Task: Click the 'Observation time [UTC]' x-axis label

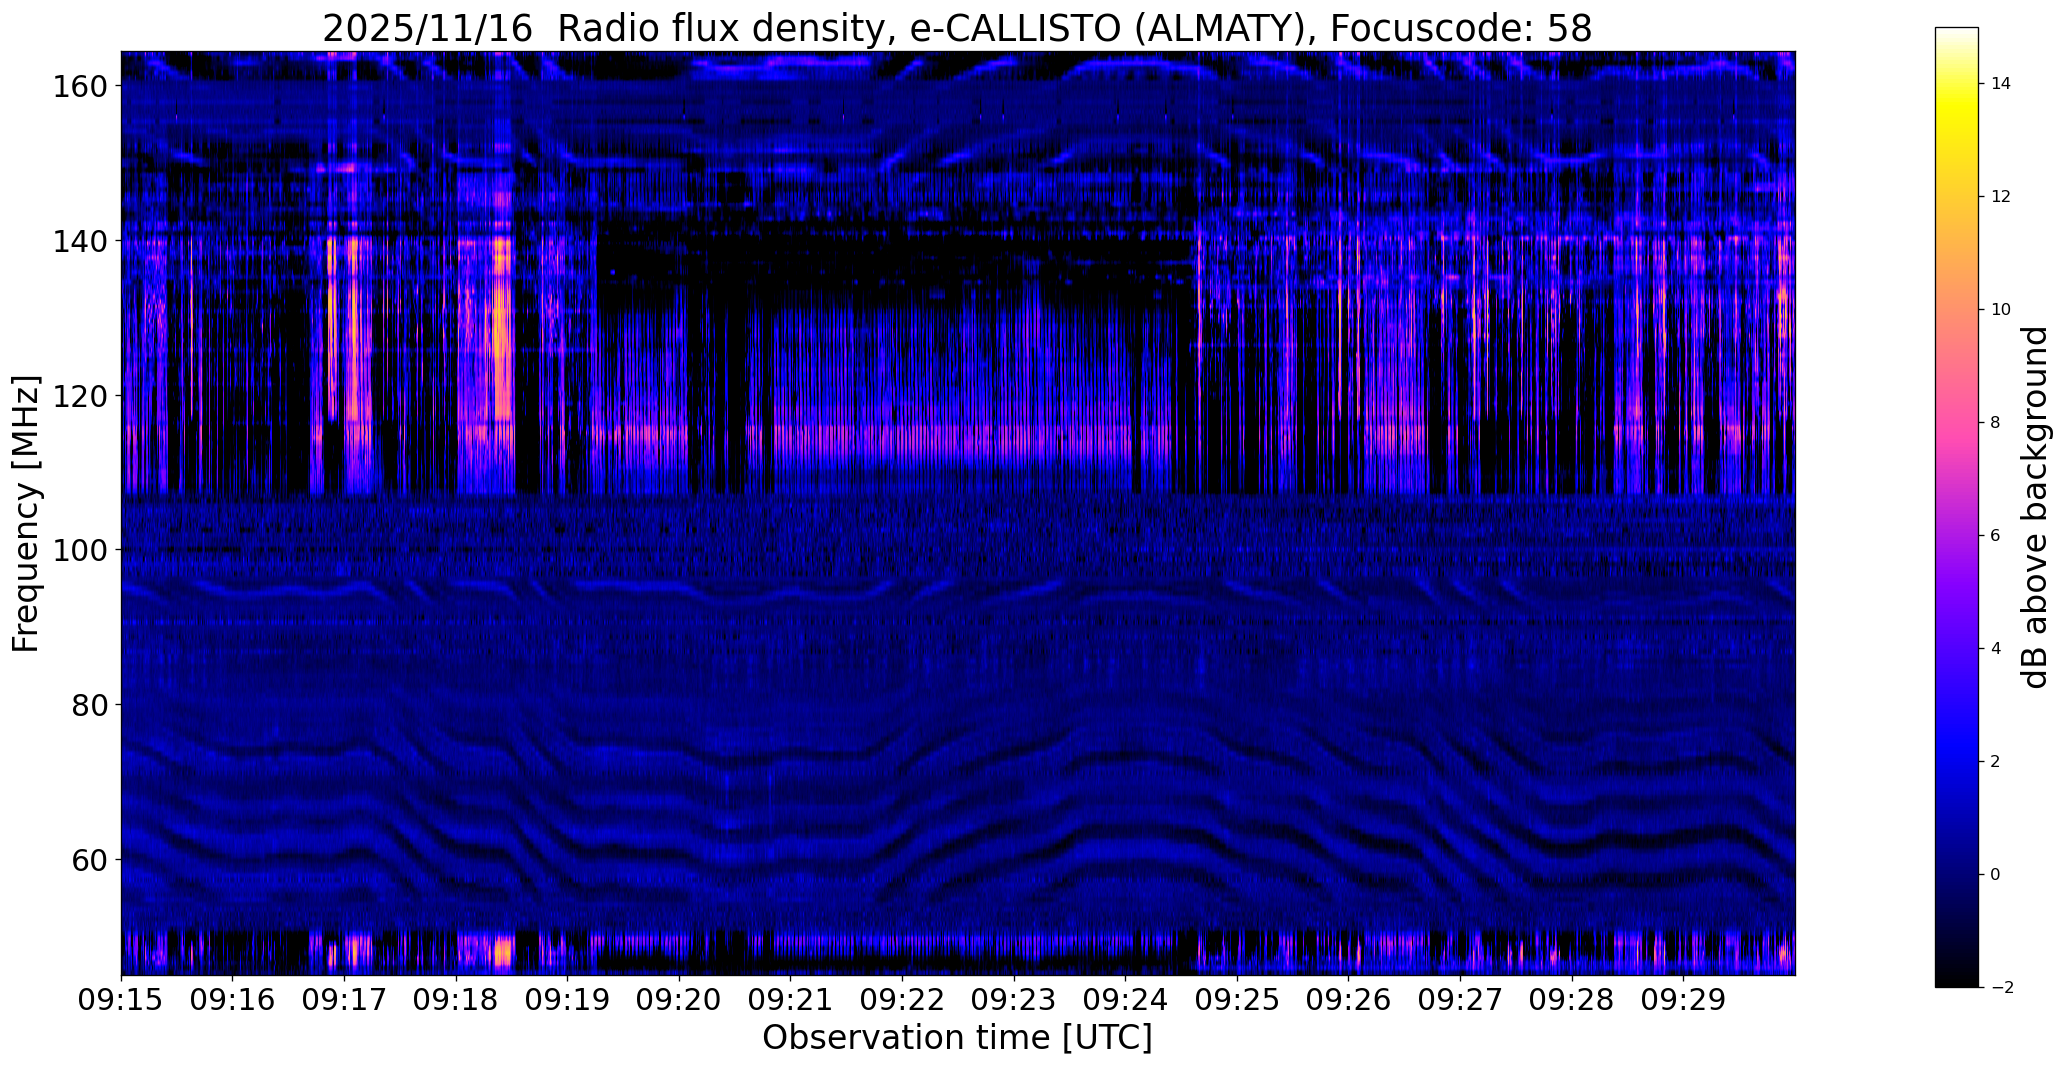Action: point(957,1037)
